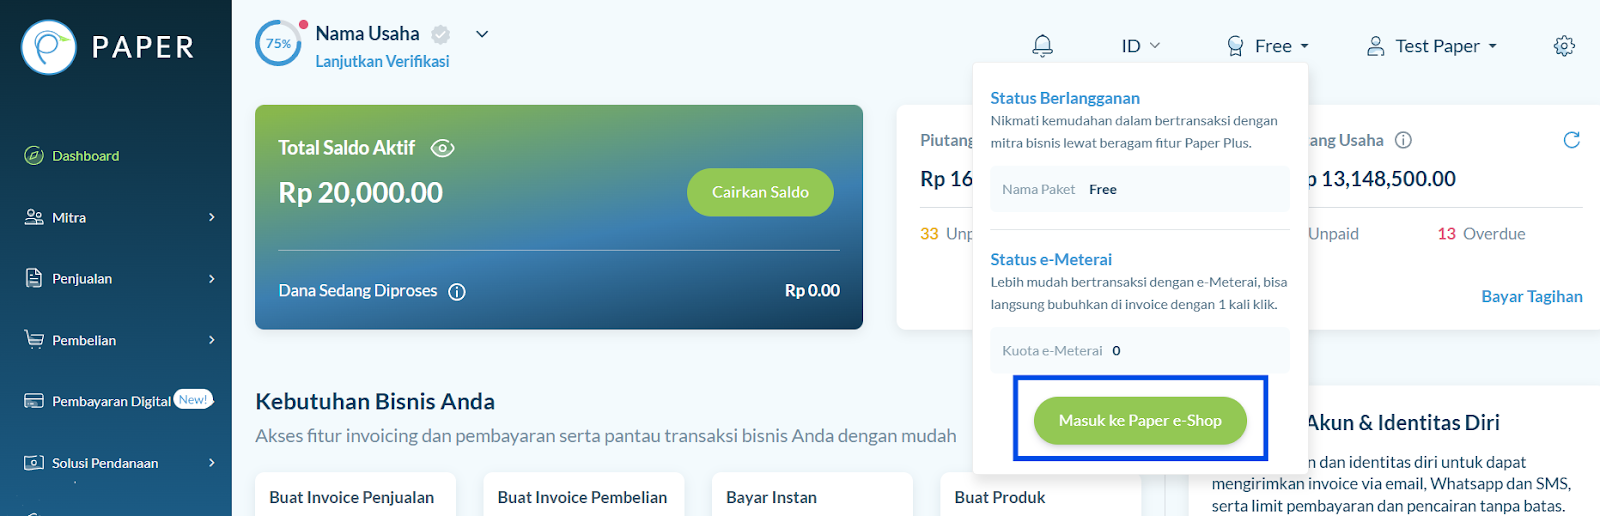Click the verified badge next to Nama Usaha
The width and height of the screenshot is (1600, 516).
(x=440, y=35)
